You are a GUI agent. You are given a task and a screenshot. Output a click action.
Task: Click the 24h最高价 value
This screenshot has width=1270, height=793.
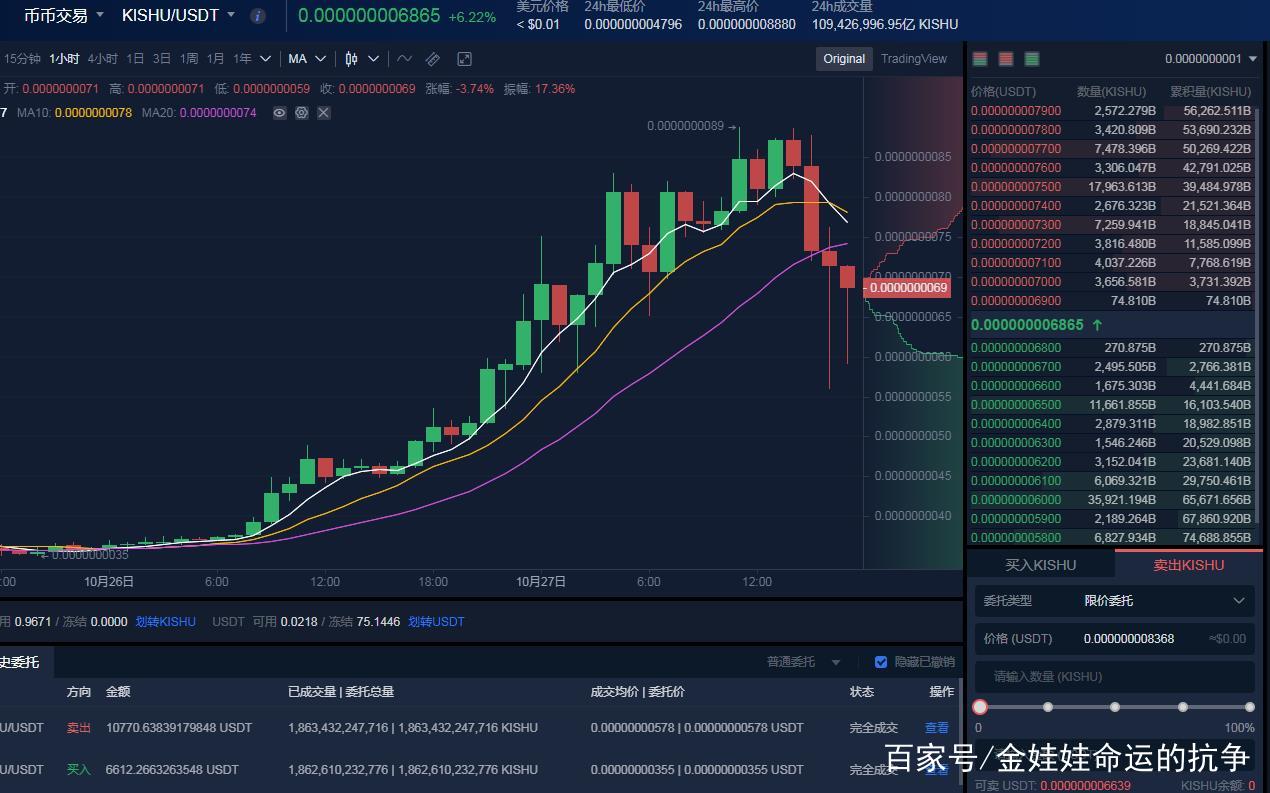pos(746,24)
